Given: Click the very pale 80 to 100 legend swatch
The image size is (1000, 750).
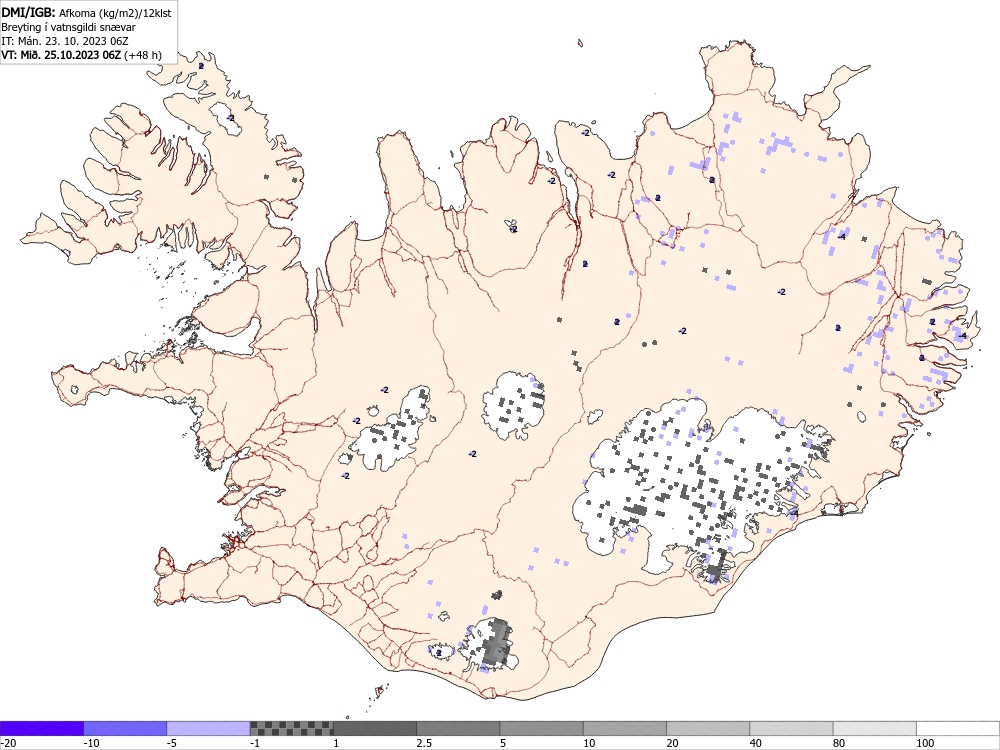Looking at the screenshot, I should click(x=874, y=728).
